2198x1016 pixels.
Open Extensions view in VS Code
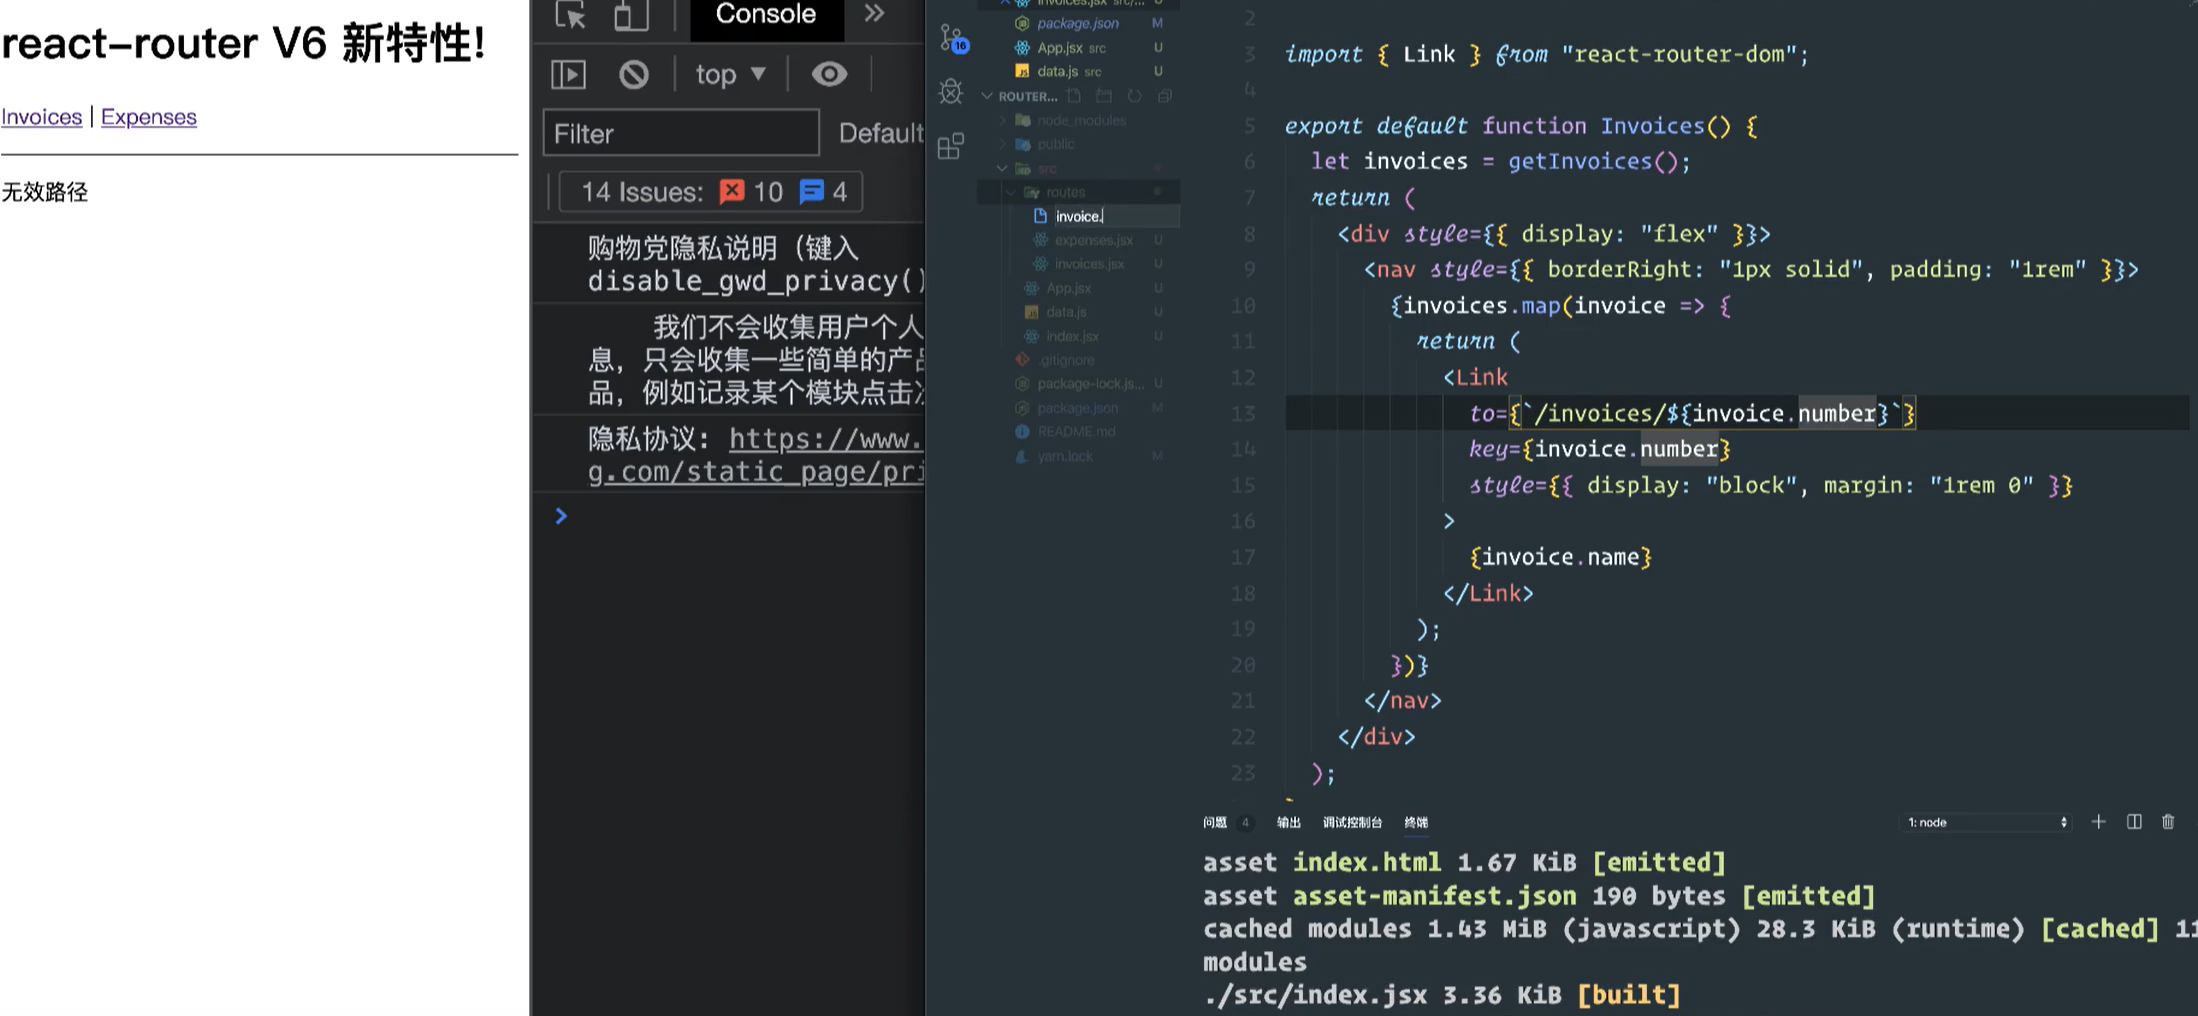[x=951, y=146]
